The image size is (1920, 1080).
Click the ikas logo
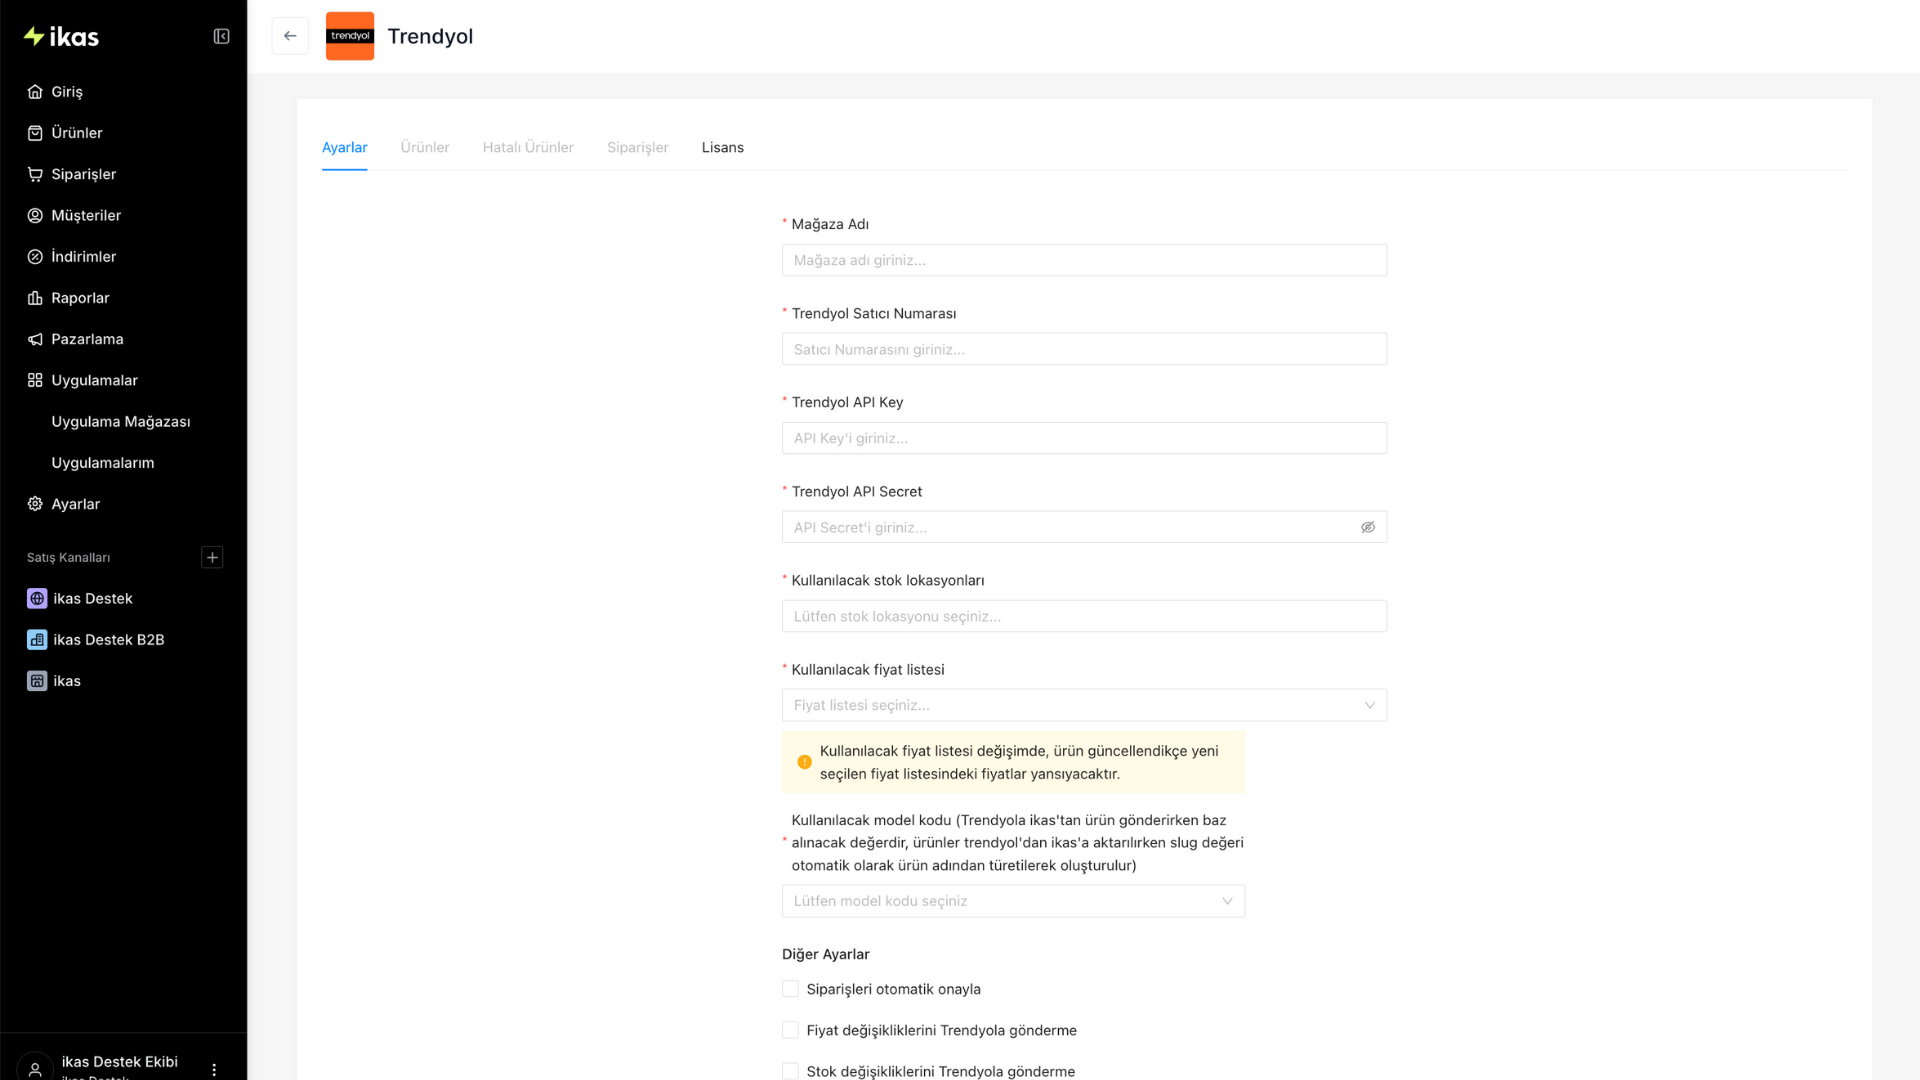[61, 37]
